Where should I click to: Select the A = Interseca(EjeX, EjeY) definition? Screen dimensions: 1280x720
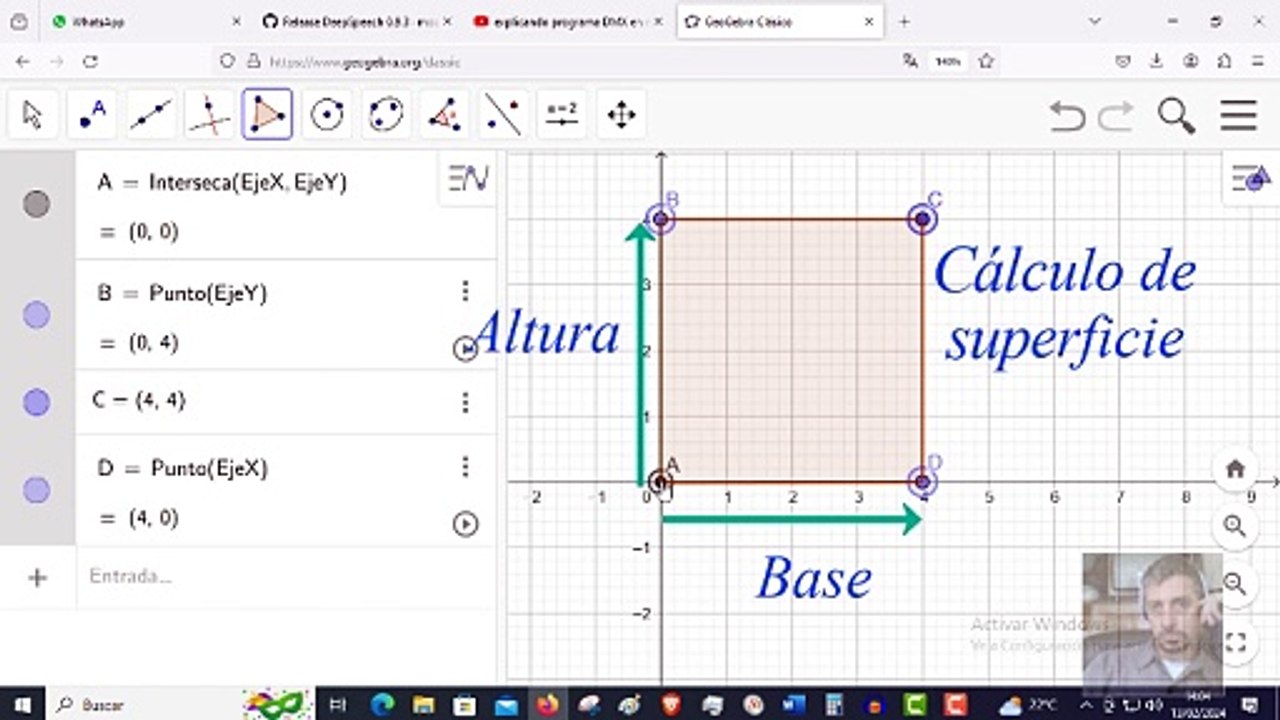(x=222, y=182)
